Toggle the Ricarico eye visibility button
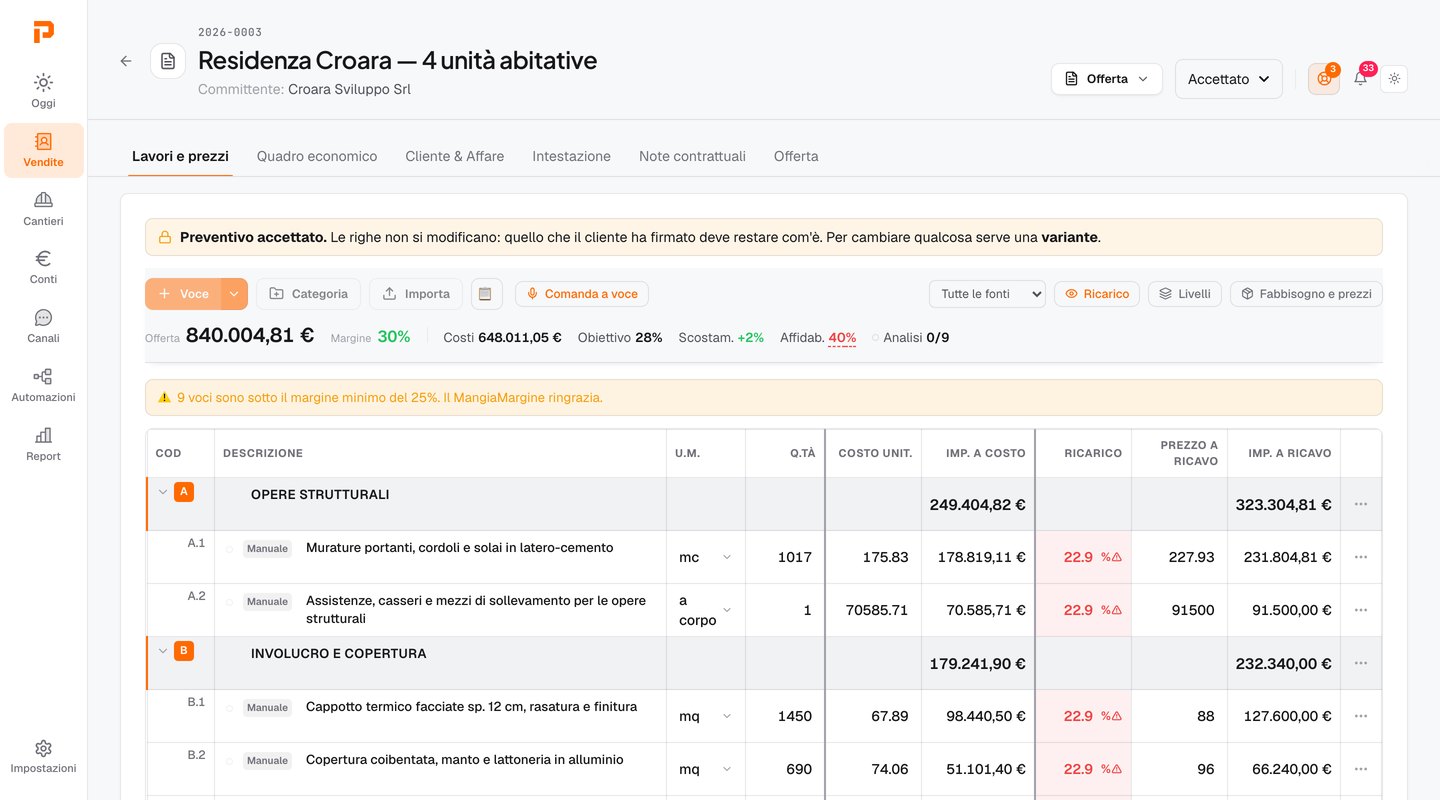 tap(1097, 294)
